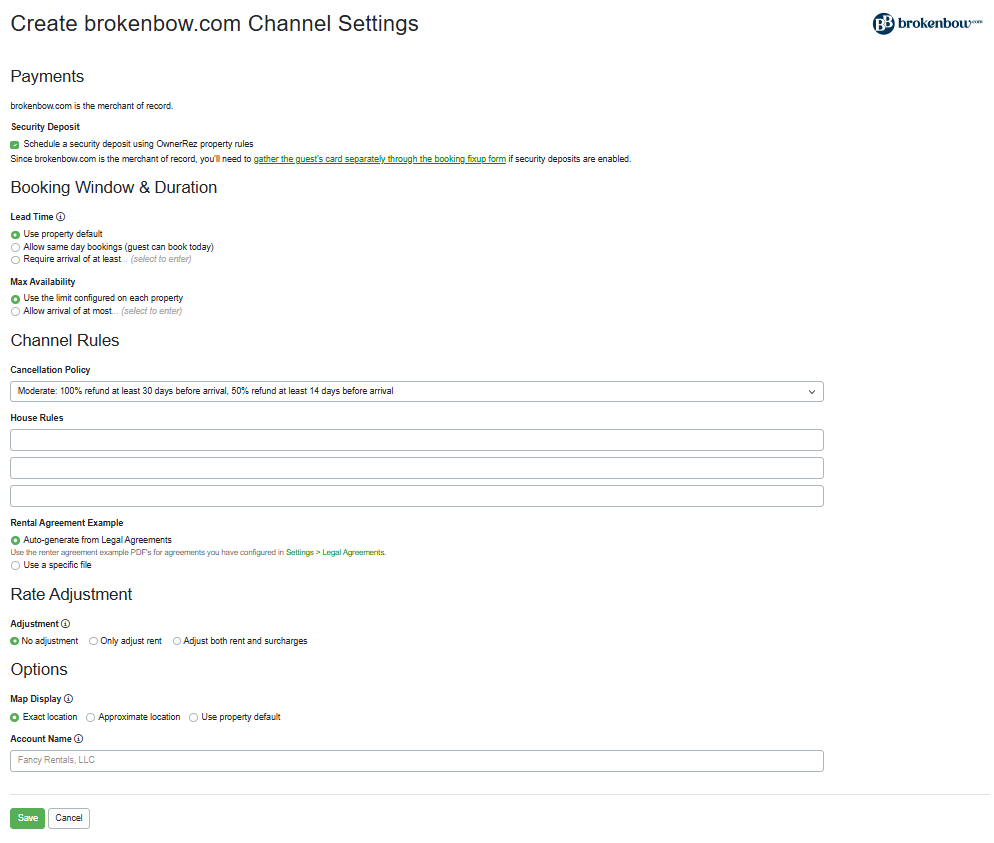Click the Account Name info icon
The width and height of the screenshot is (994, 843).
point(79,738)
